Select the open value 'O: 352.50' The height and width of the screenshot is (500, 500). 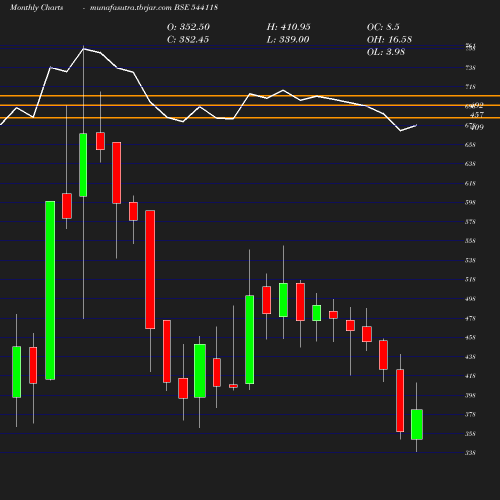(x=188, y=27)
